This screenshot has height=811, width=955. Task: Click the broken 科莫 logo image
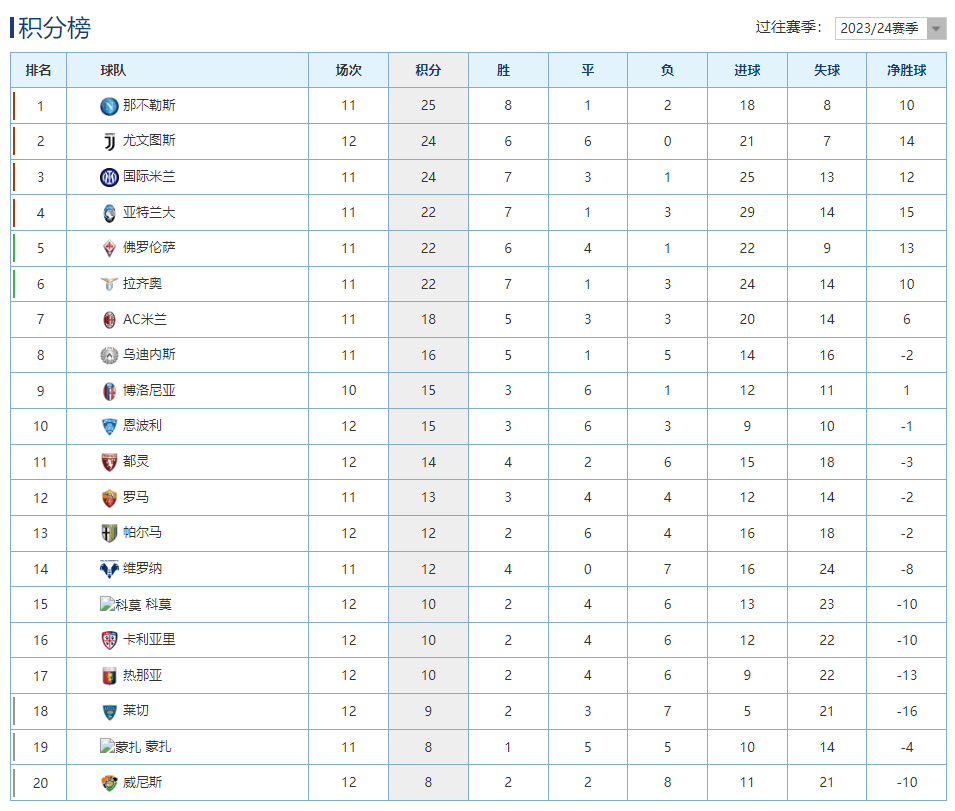click(x=120, y=604)
